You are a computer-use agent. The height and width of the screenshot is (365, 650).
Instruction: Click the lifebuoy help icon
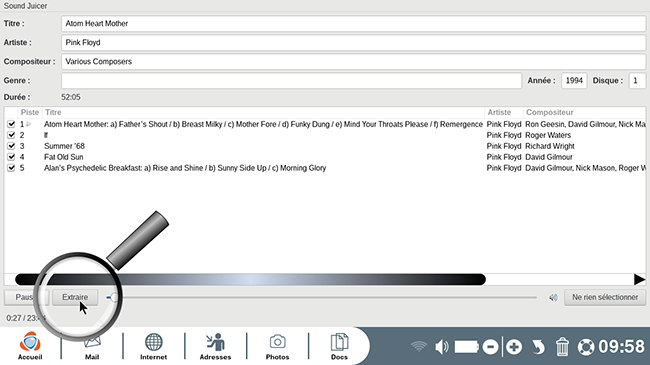point(586,347)
